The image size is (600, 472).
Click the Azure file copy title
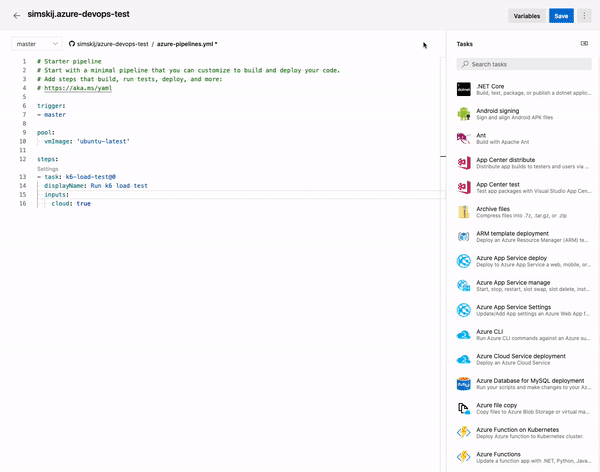497,405
